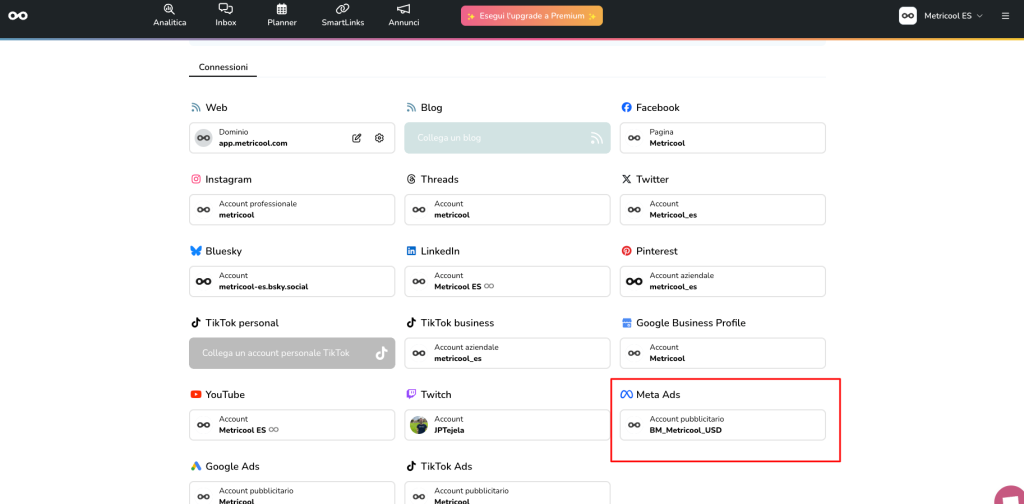Expand the Metricool ES brand dropdown
Image resolution: width=1024 pixels, height=504 pixels.
(x=941, y=16)
